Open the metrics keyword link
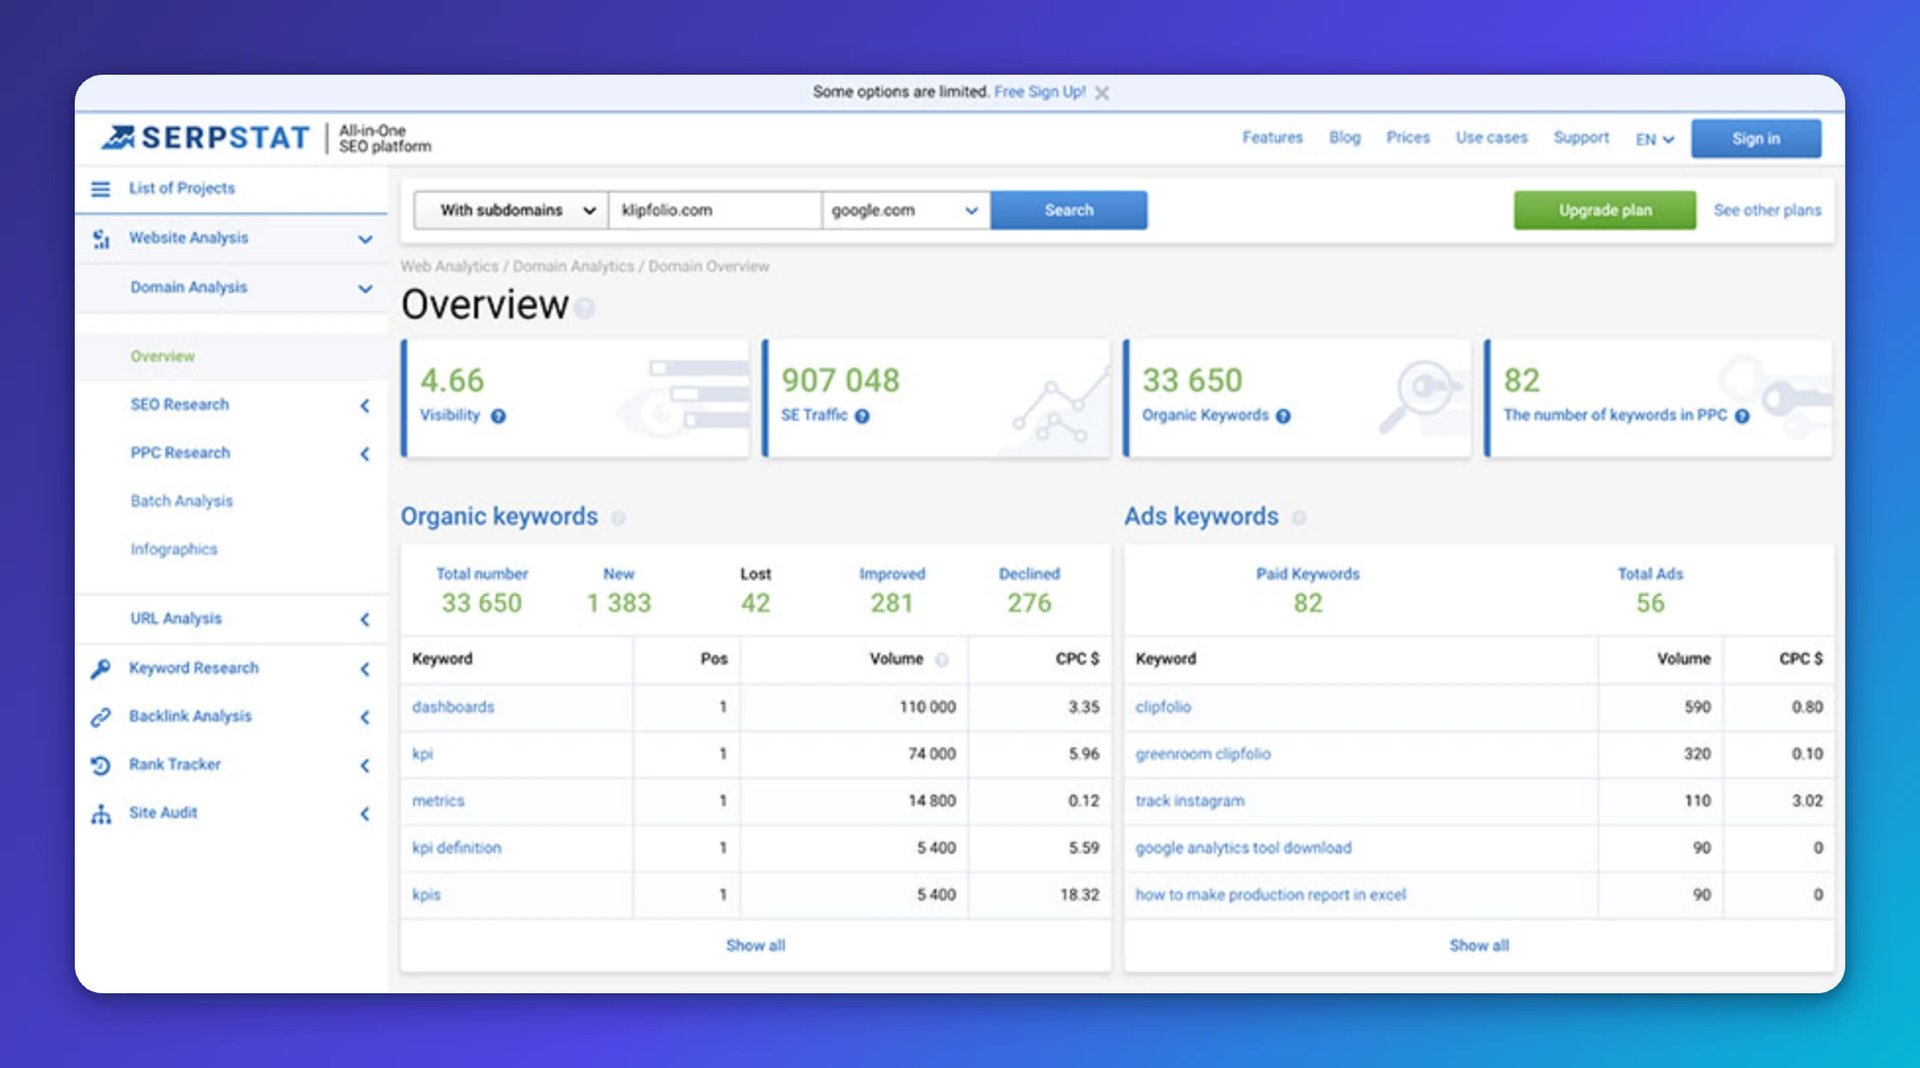The width and height of the screenshot is (1920, 1068). point(438,801)
